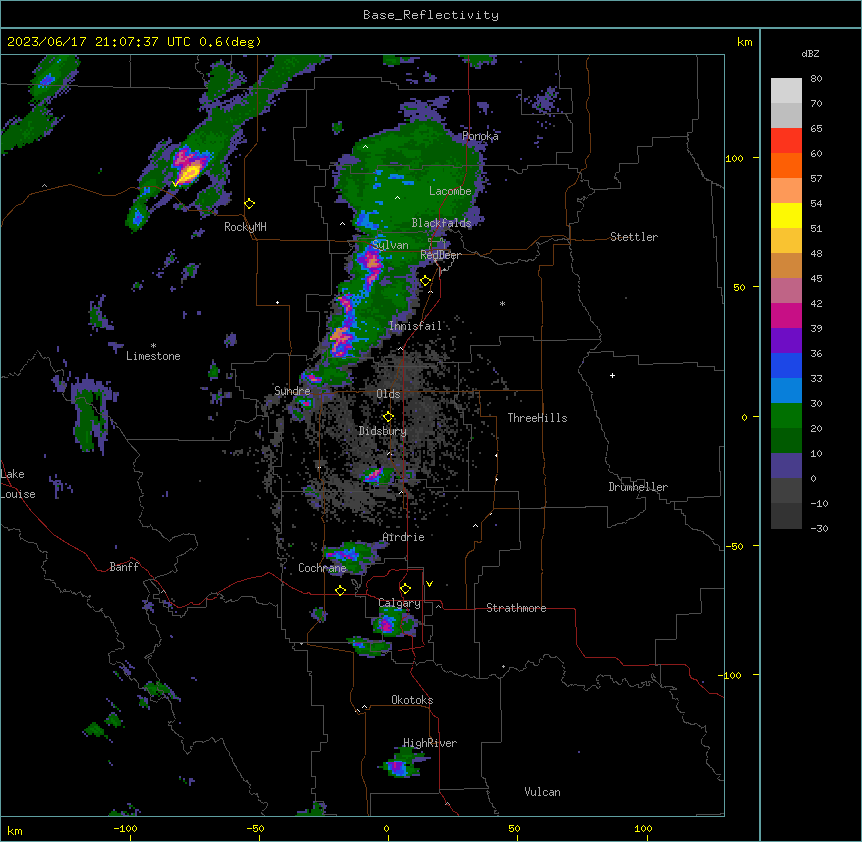Click the Innisfail city label
The image size is (862, 842).
pos(416,326)
